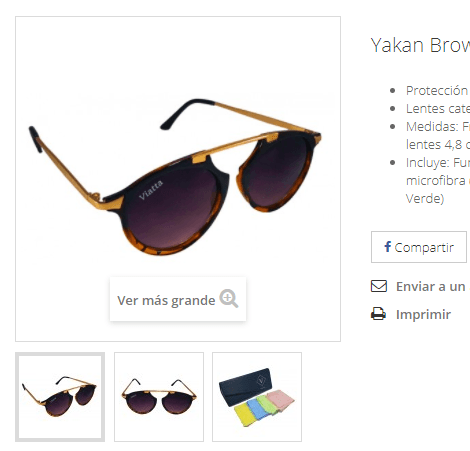
Task: Click the Lentes cate bullet line
Action: click(x=438, y=108)
